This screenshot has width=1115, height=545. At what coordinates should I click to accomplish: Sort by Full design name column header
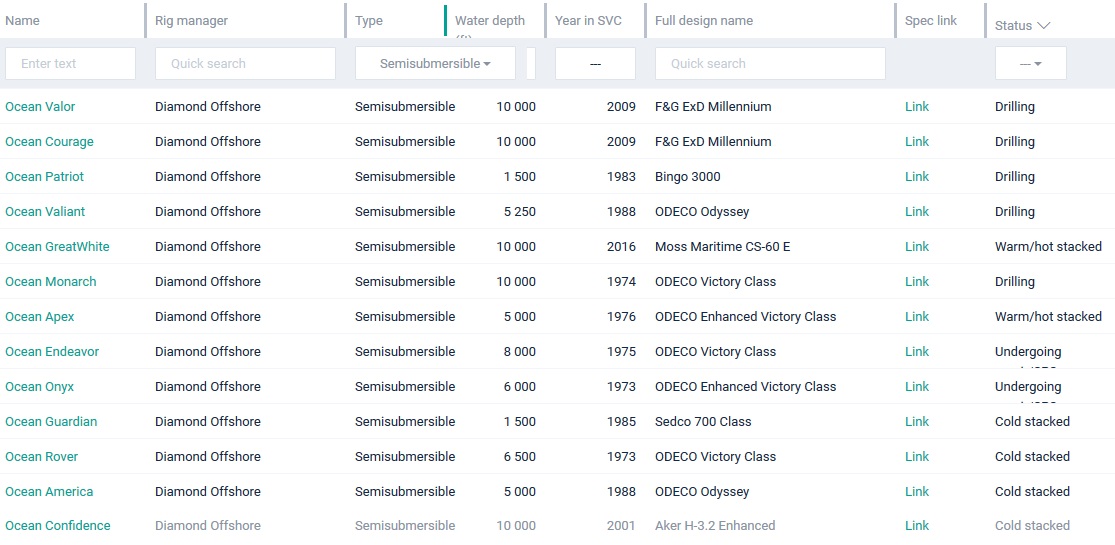click(x=703, y=21)
